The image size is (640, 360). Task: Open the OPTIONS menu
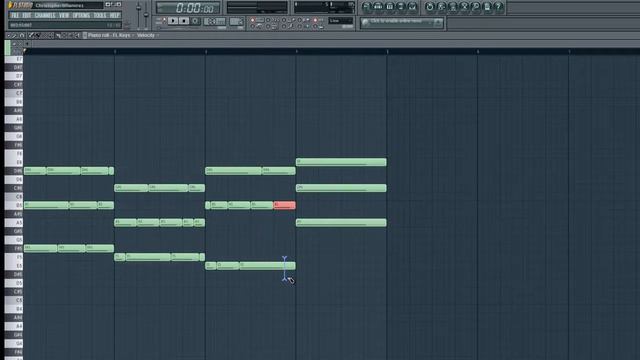pyautogui.click(x=81, y=16)
